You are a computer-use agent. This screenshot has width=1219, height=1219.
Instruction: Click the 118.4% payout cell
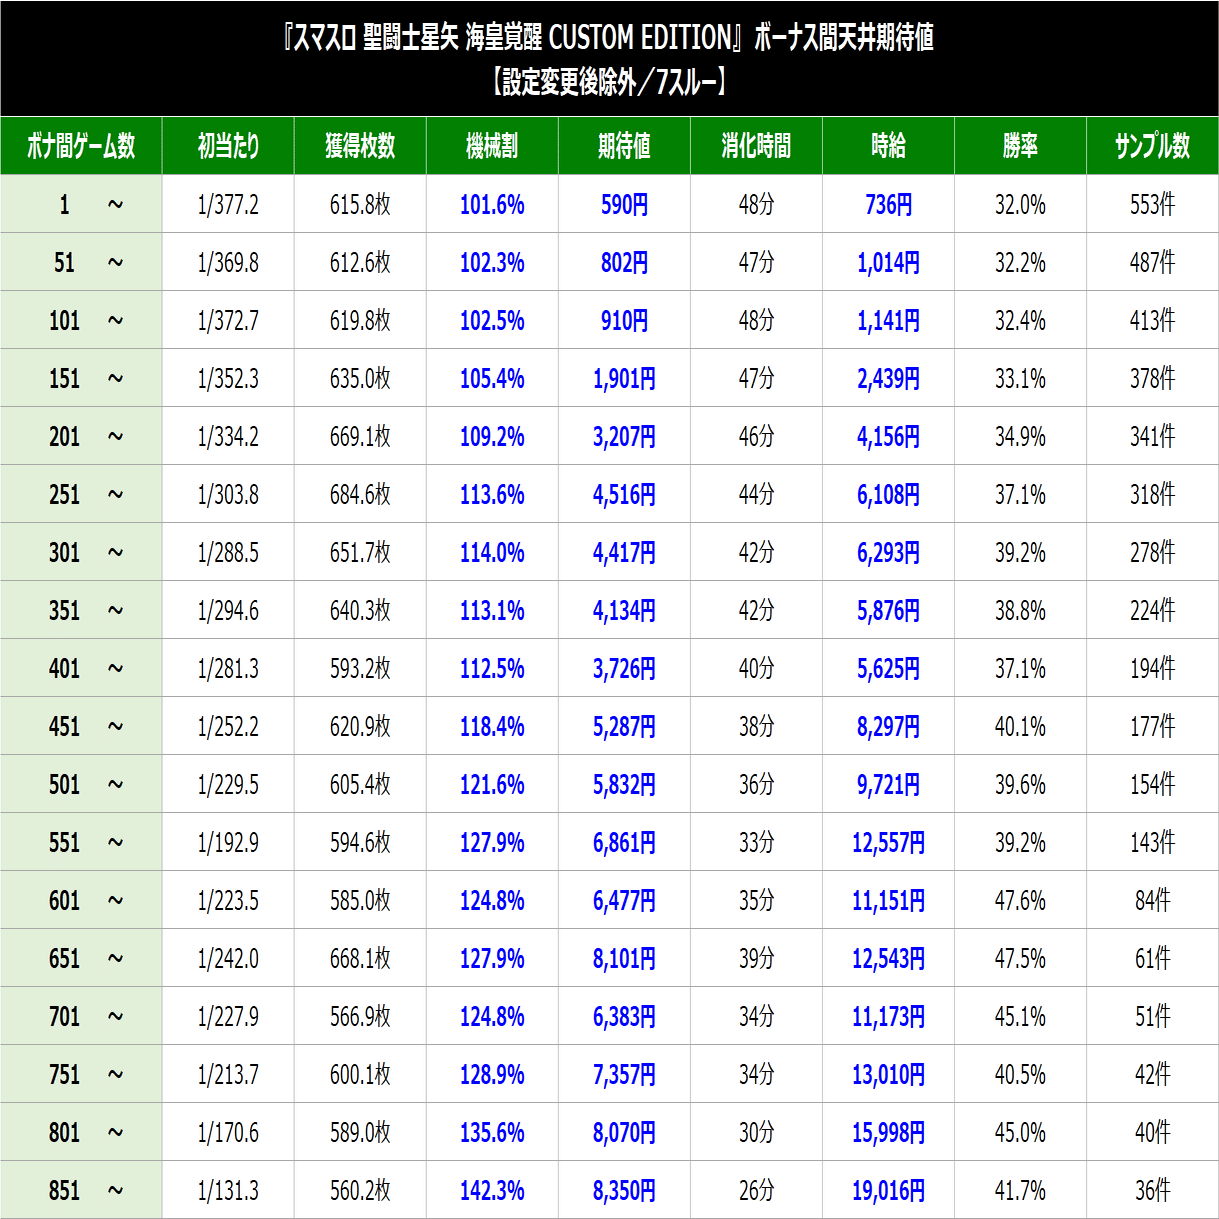(492, 726)
